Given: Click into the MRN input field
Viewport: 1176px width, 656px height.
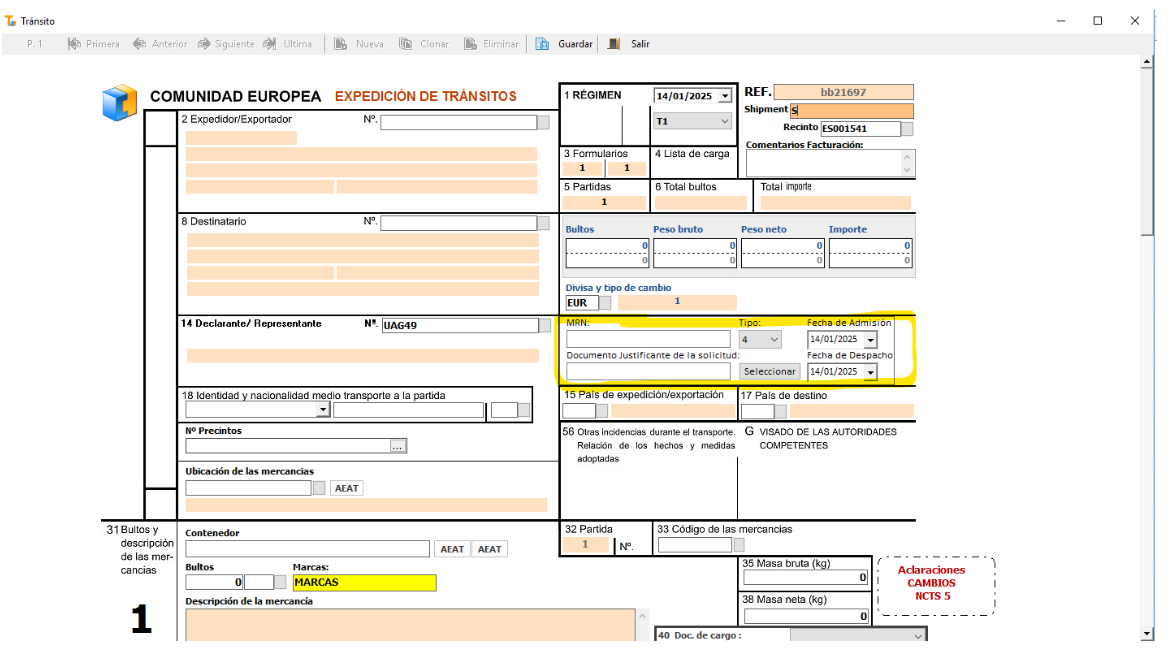Looking at the screenshot, I should (x=648, y=340).
